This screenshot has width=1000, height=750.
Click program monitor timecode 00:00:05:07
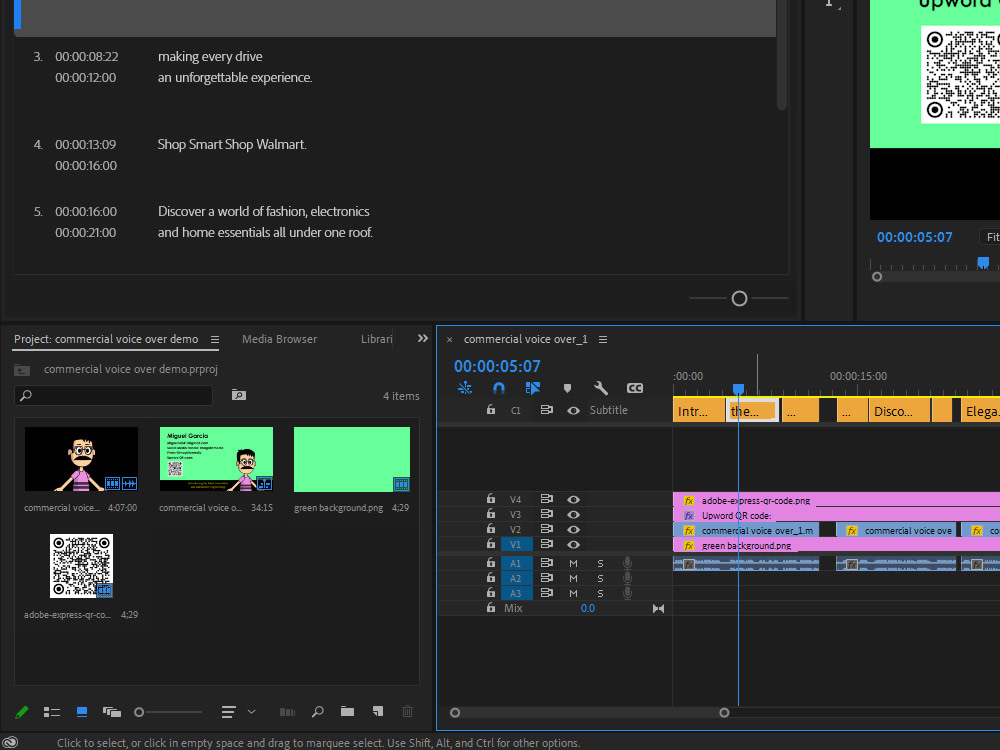point(914,237)
